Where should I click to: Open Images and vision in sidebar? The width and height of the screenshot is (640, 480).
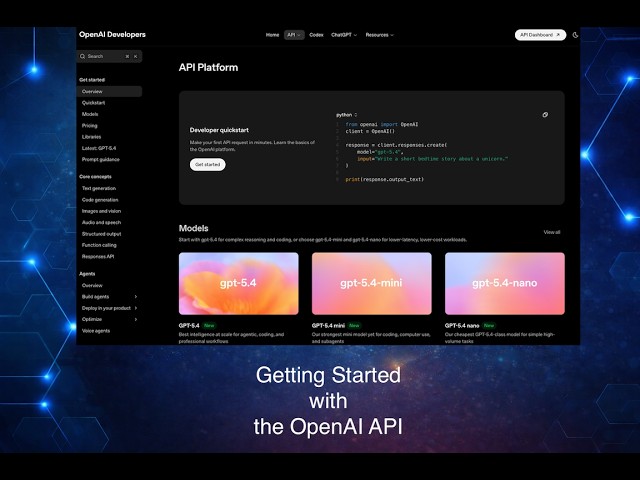point(101,211)
